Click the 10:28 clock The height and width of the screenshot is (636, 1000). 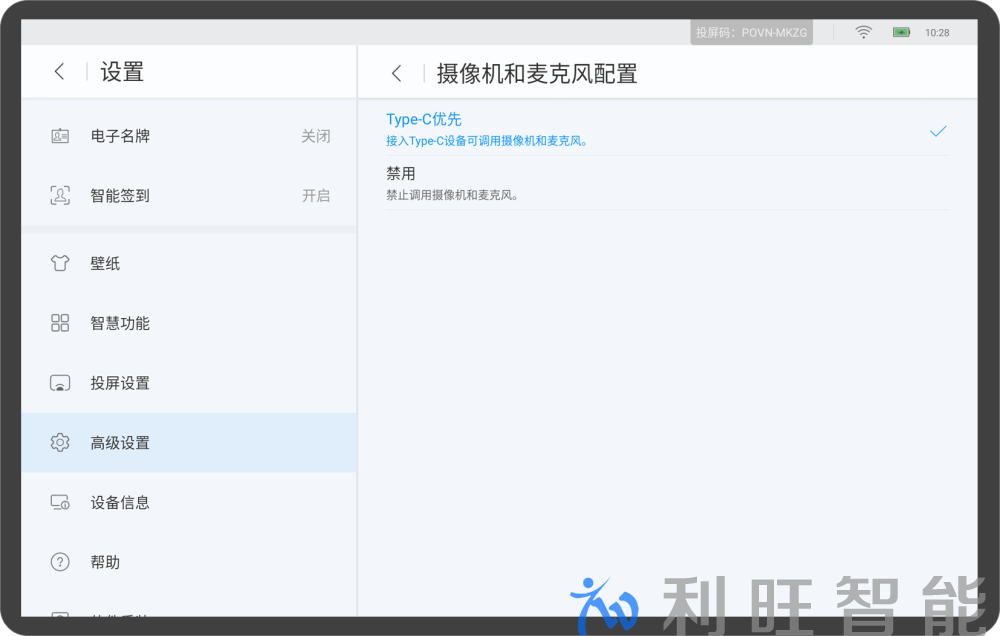tap(937, 33)
